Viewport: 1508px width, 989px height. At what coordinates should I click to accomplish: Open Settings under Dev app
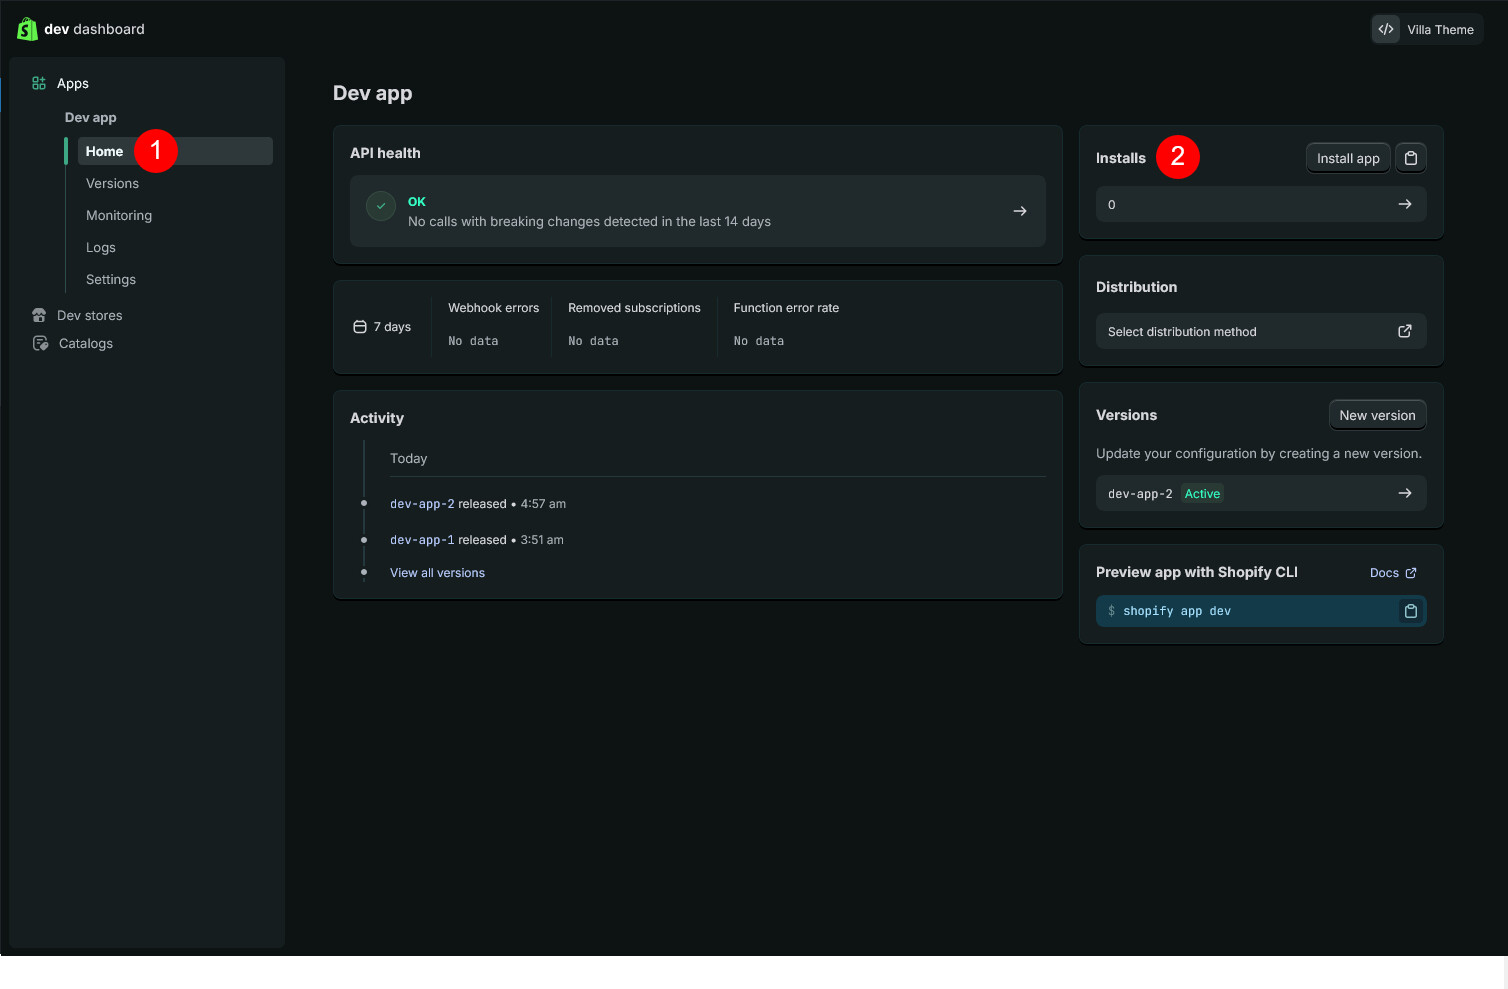coord(111,280)
